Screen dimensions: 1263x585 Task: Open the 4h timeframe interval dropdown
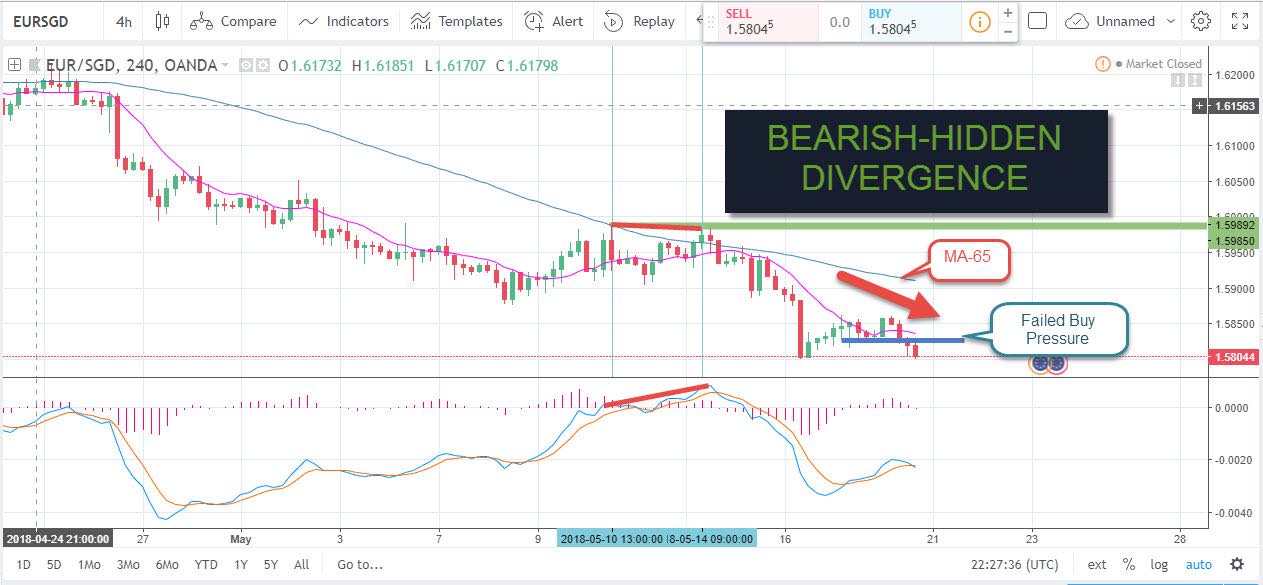point(125,21)
